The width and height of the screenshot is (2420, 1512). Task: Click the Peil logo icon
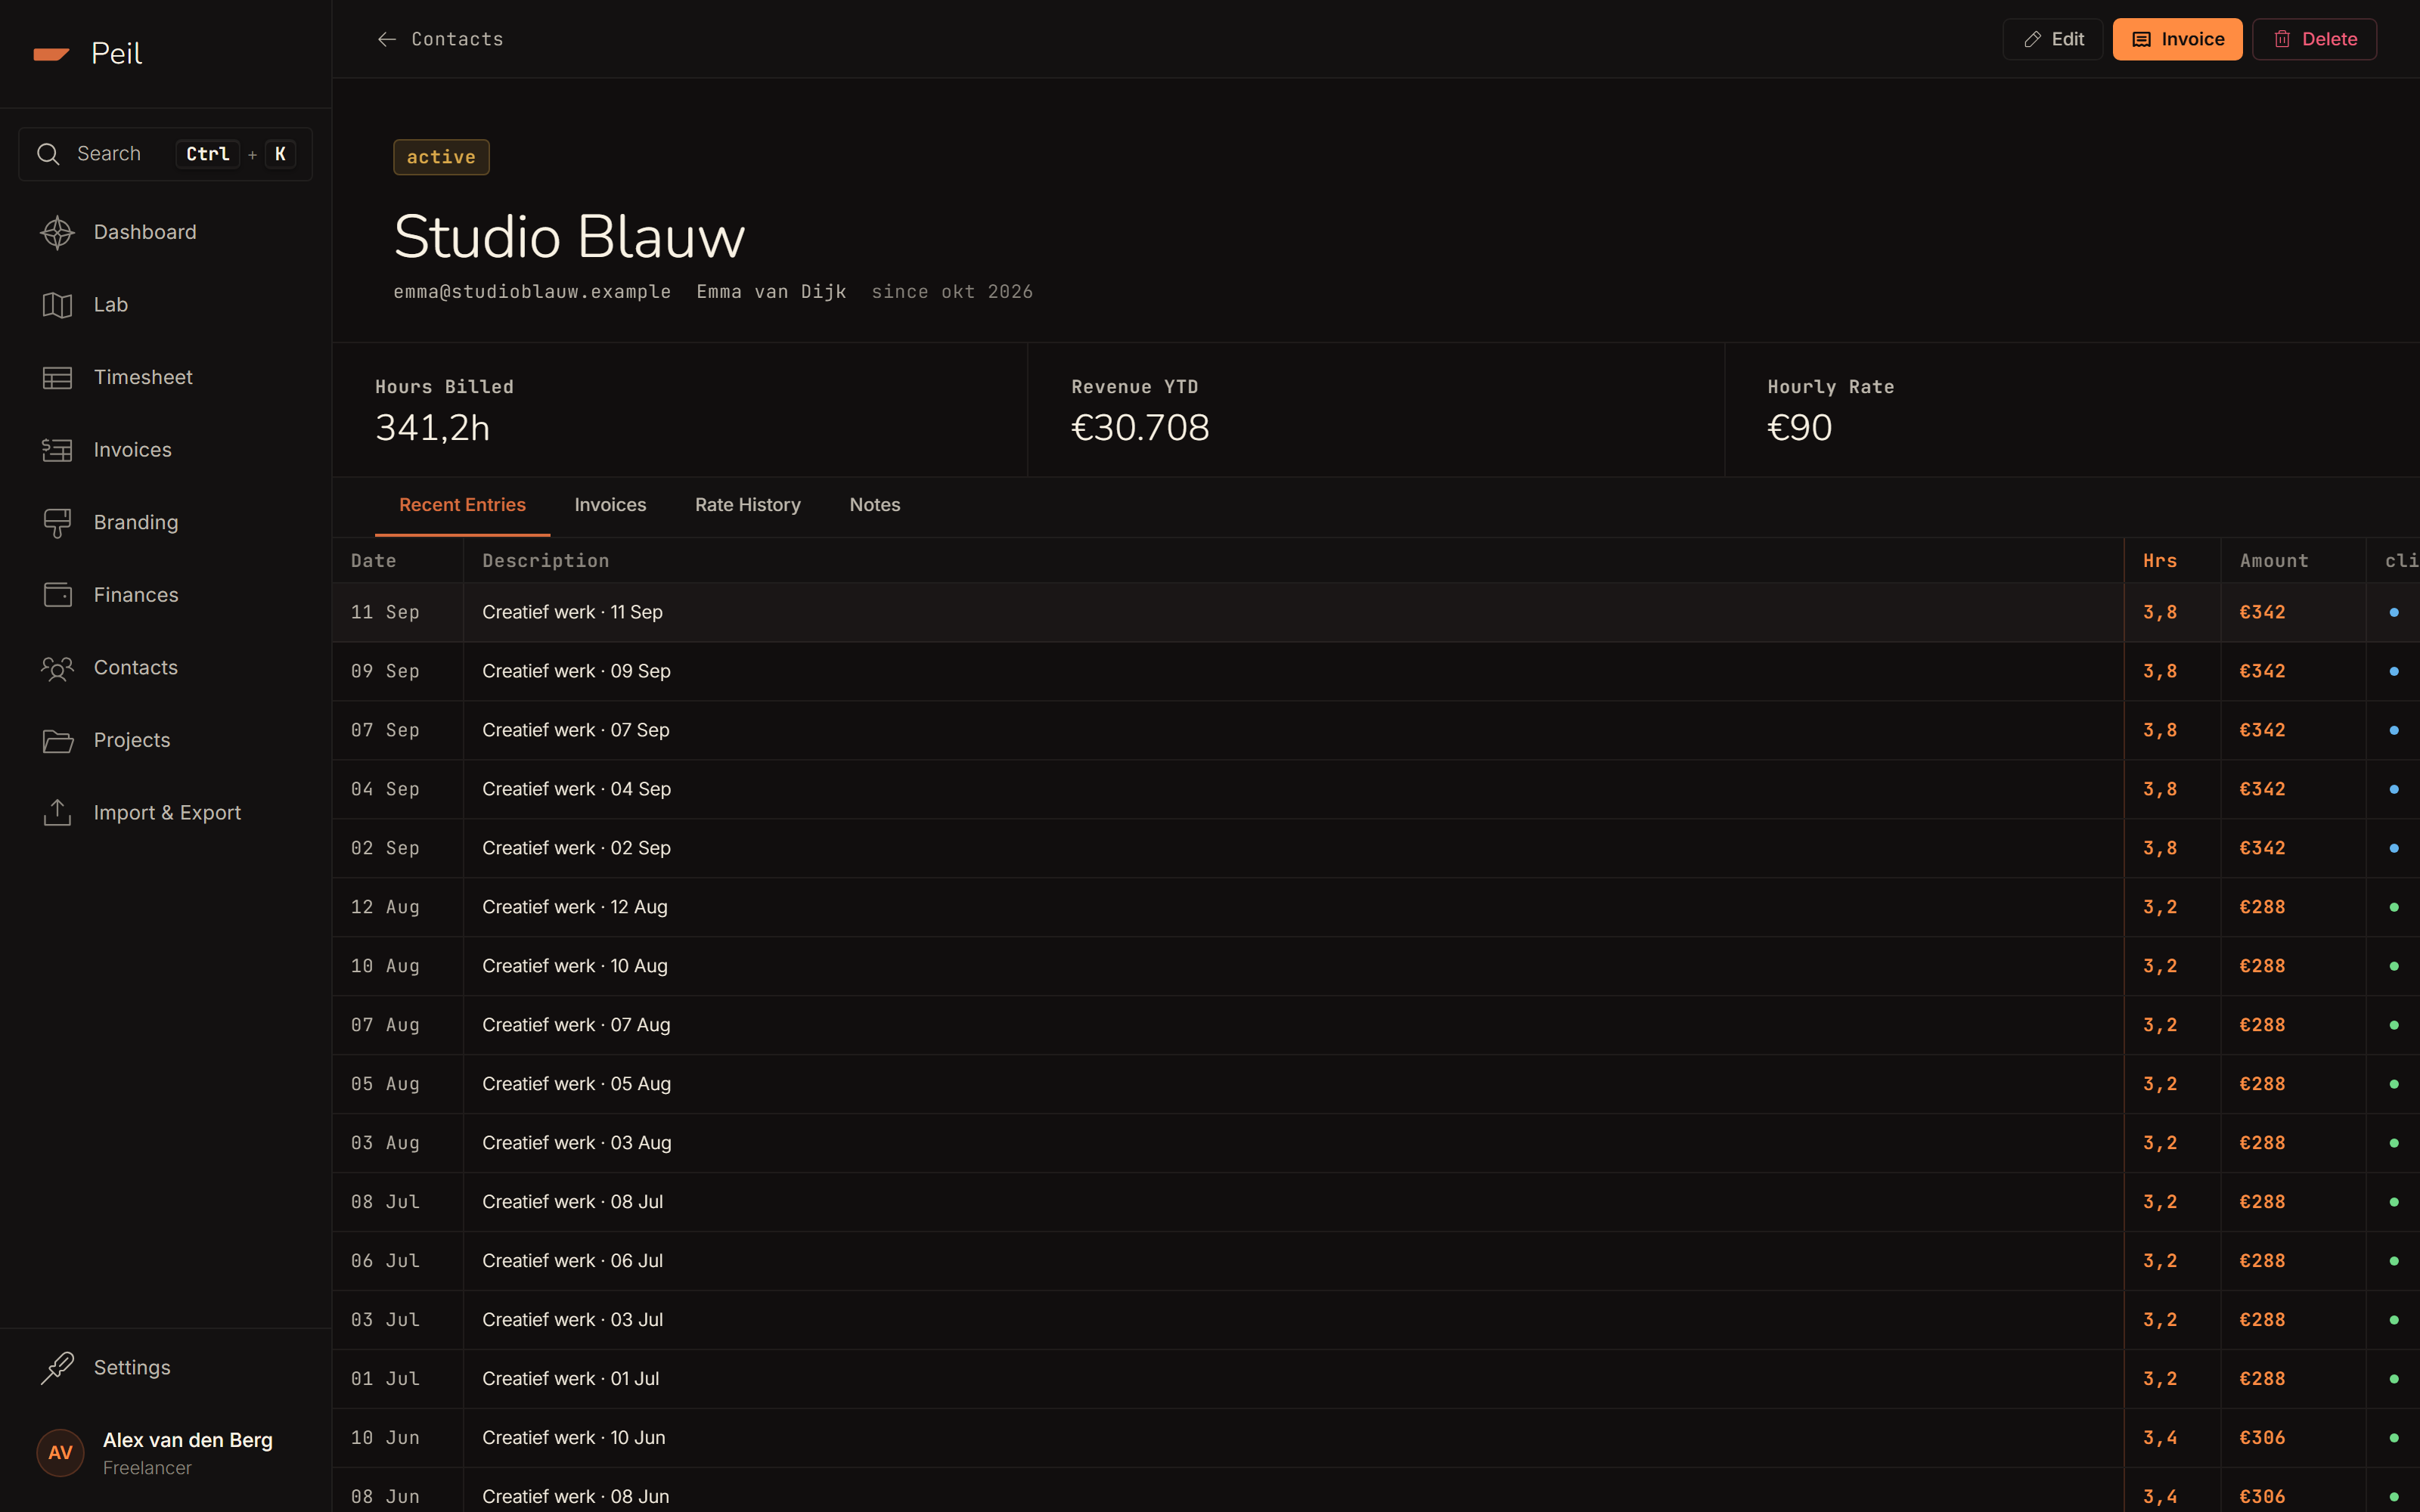51,54
